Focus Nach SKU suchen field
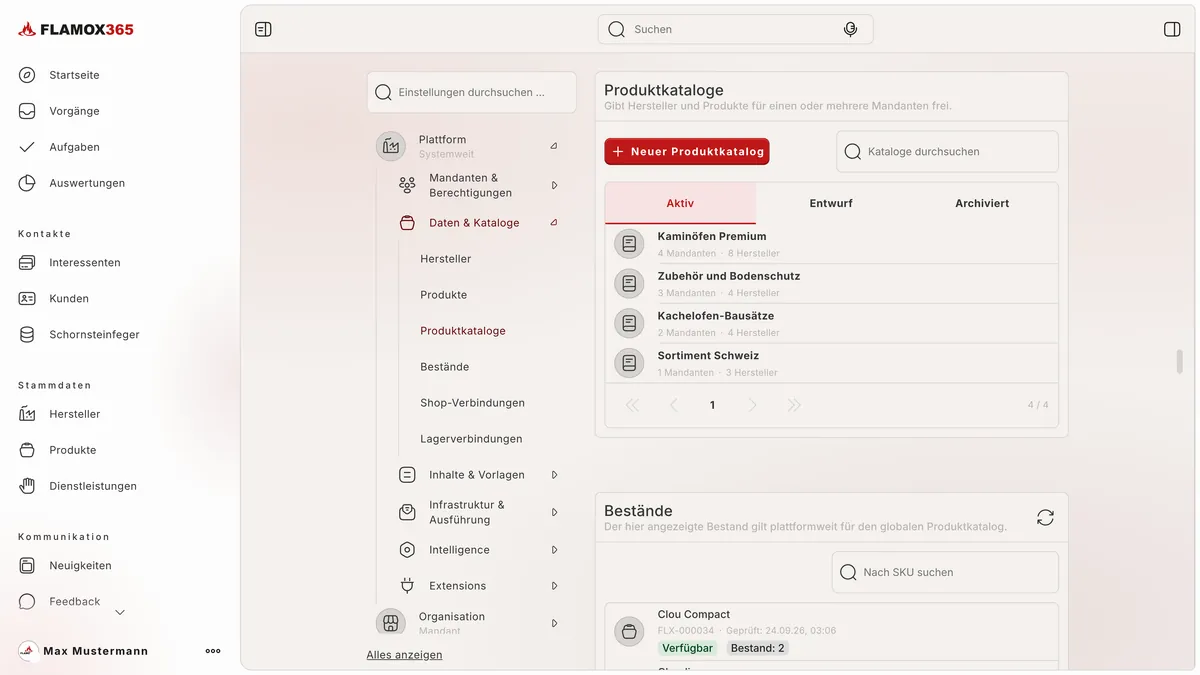This screenshot has height=675, width=1200. [945, 572]
